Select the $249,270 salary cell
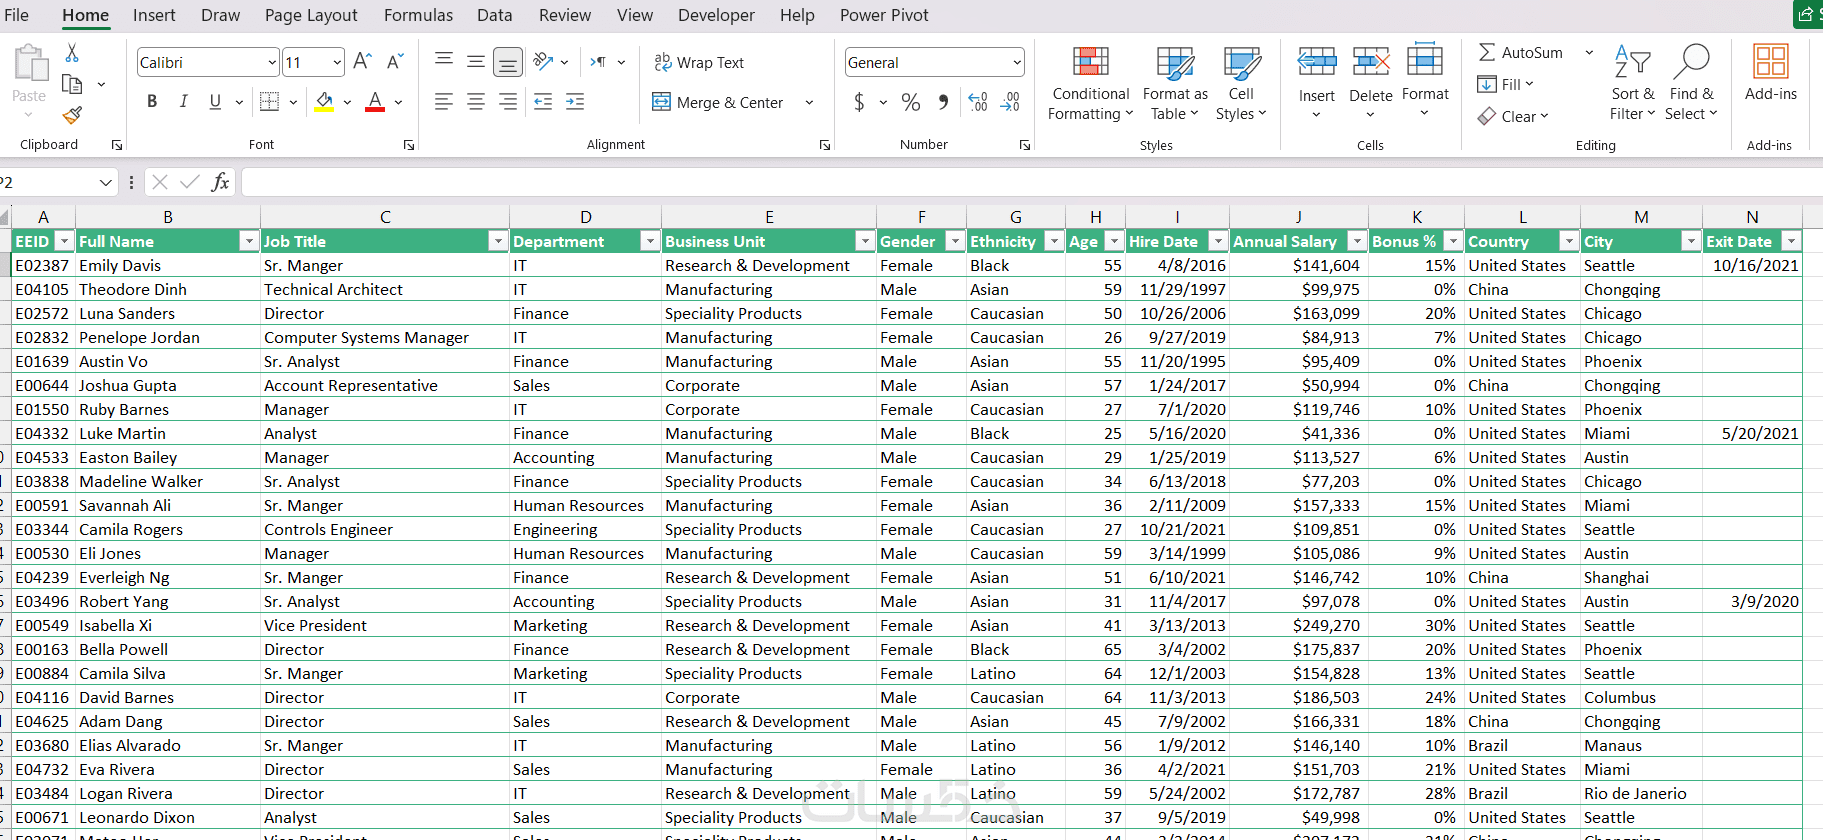 1298,625
